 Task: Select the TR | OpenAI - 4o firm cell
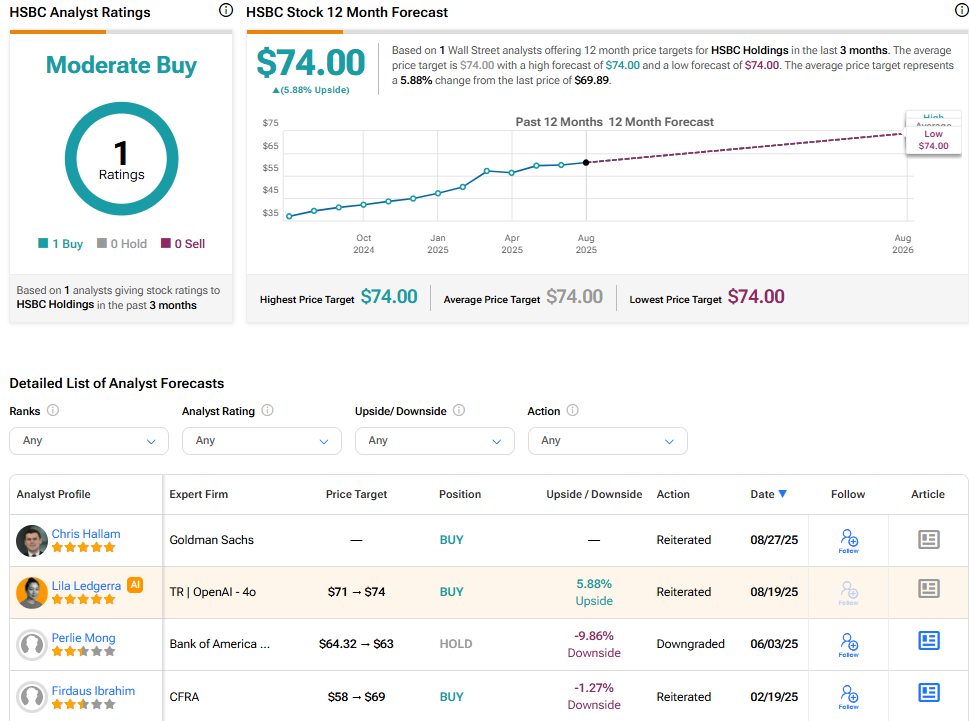(213, 592)
